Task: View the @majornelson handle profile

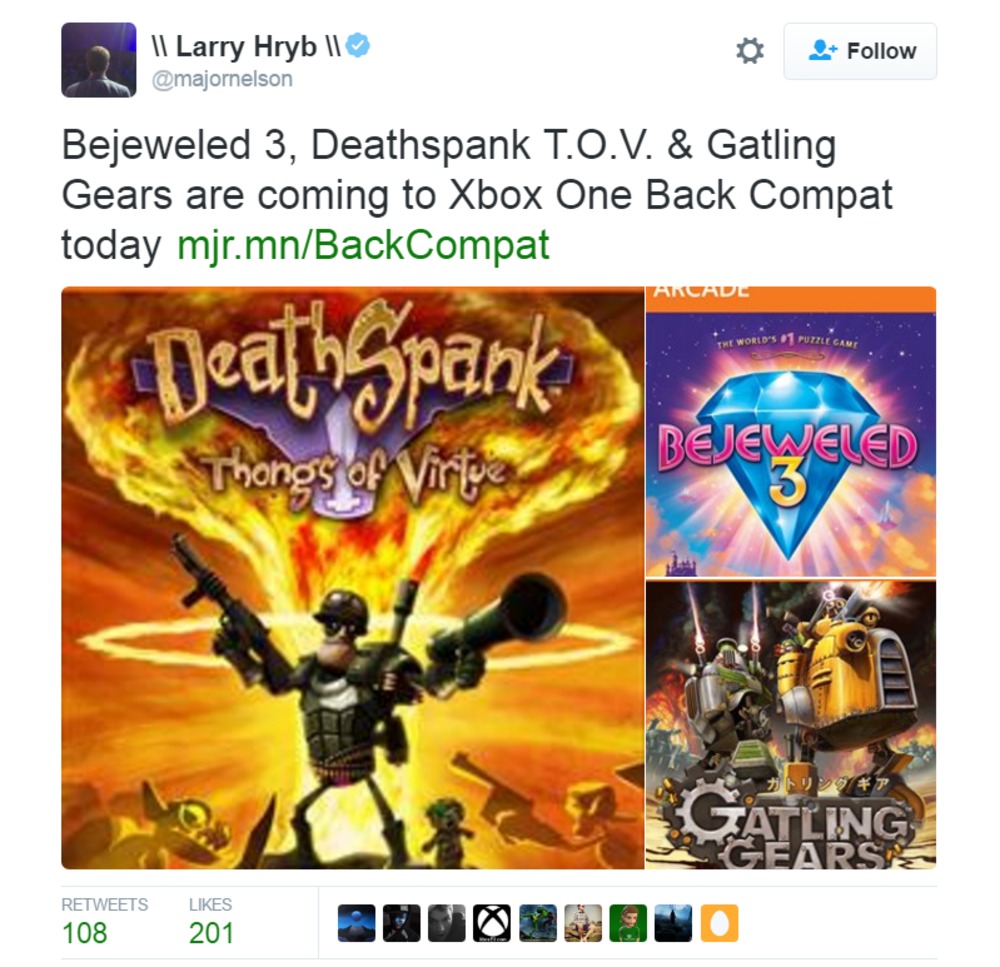Action: (222, 79)
